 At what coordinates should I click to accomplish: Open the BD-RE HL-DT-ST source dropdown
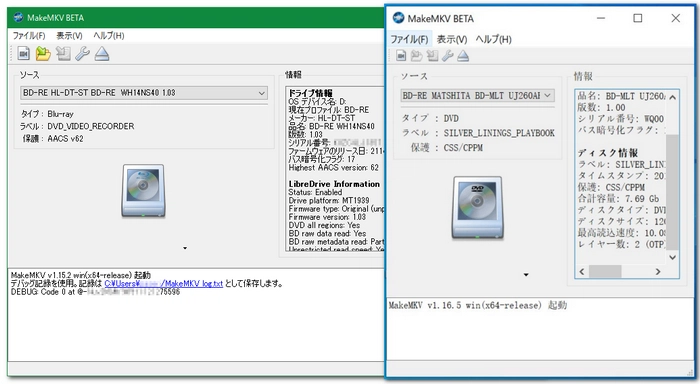144,93
